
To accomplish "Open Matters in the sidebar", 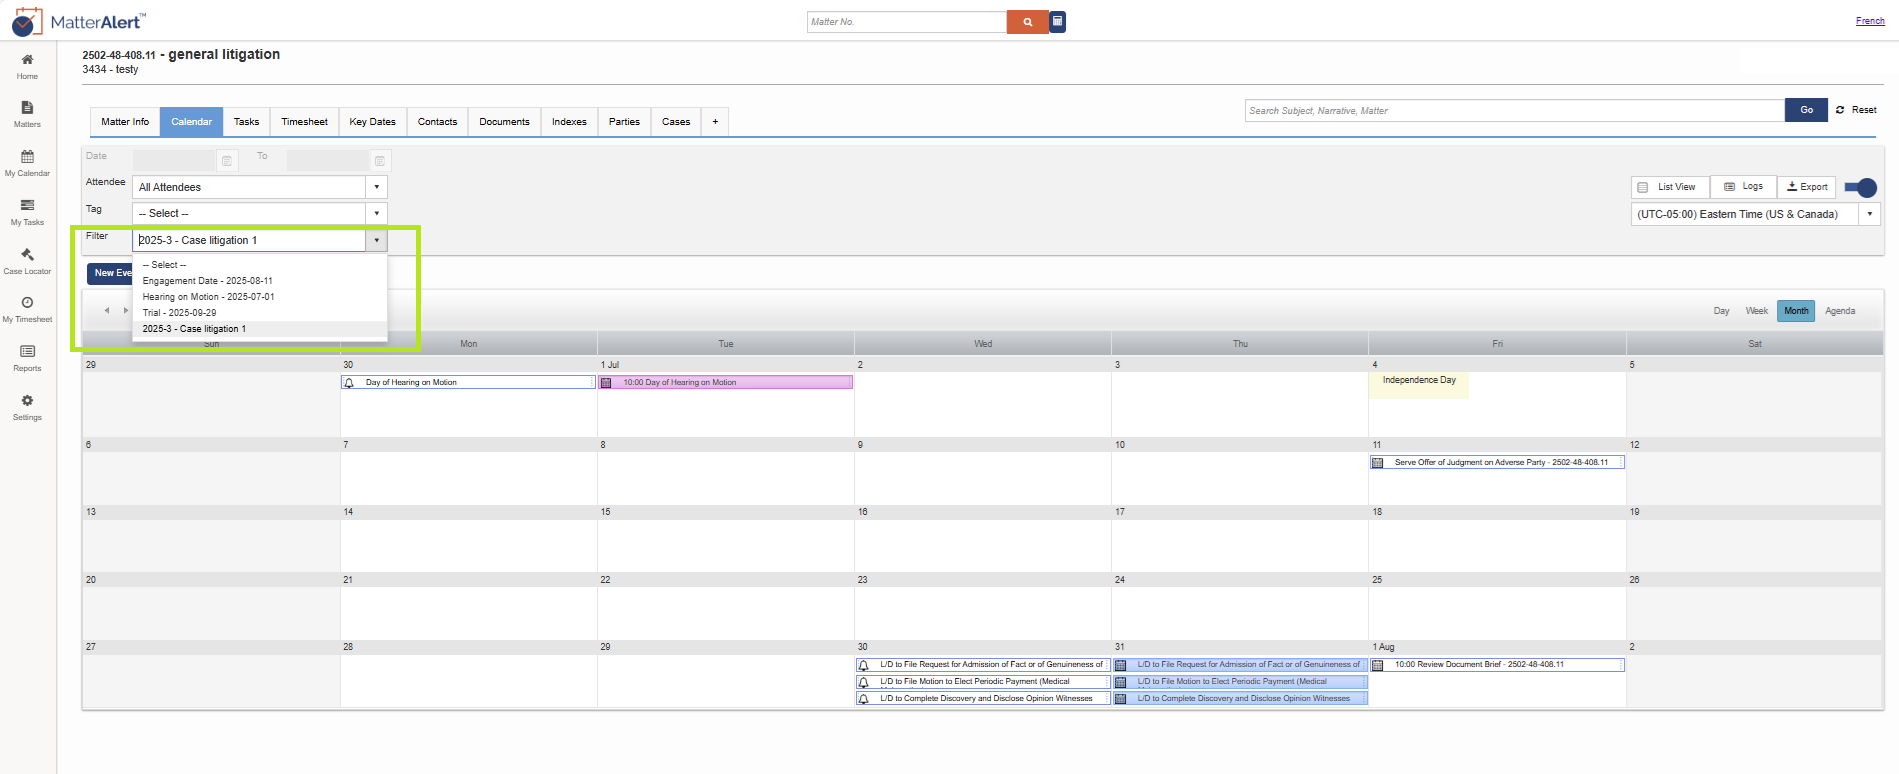I will tap(27, 114).
